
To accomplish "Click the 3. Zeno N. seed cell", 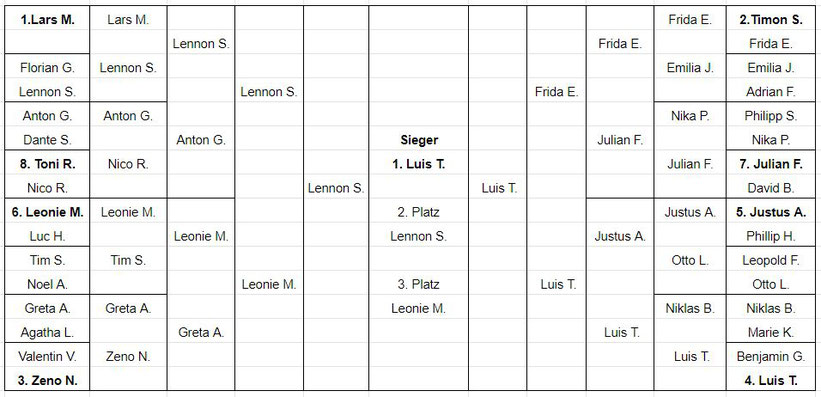I will point(47,381).
